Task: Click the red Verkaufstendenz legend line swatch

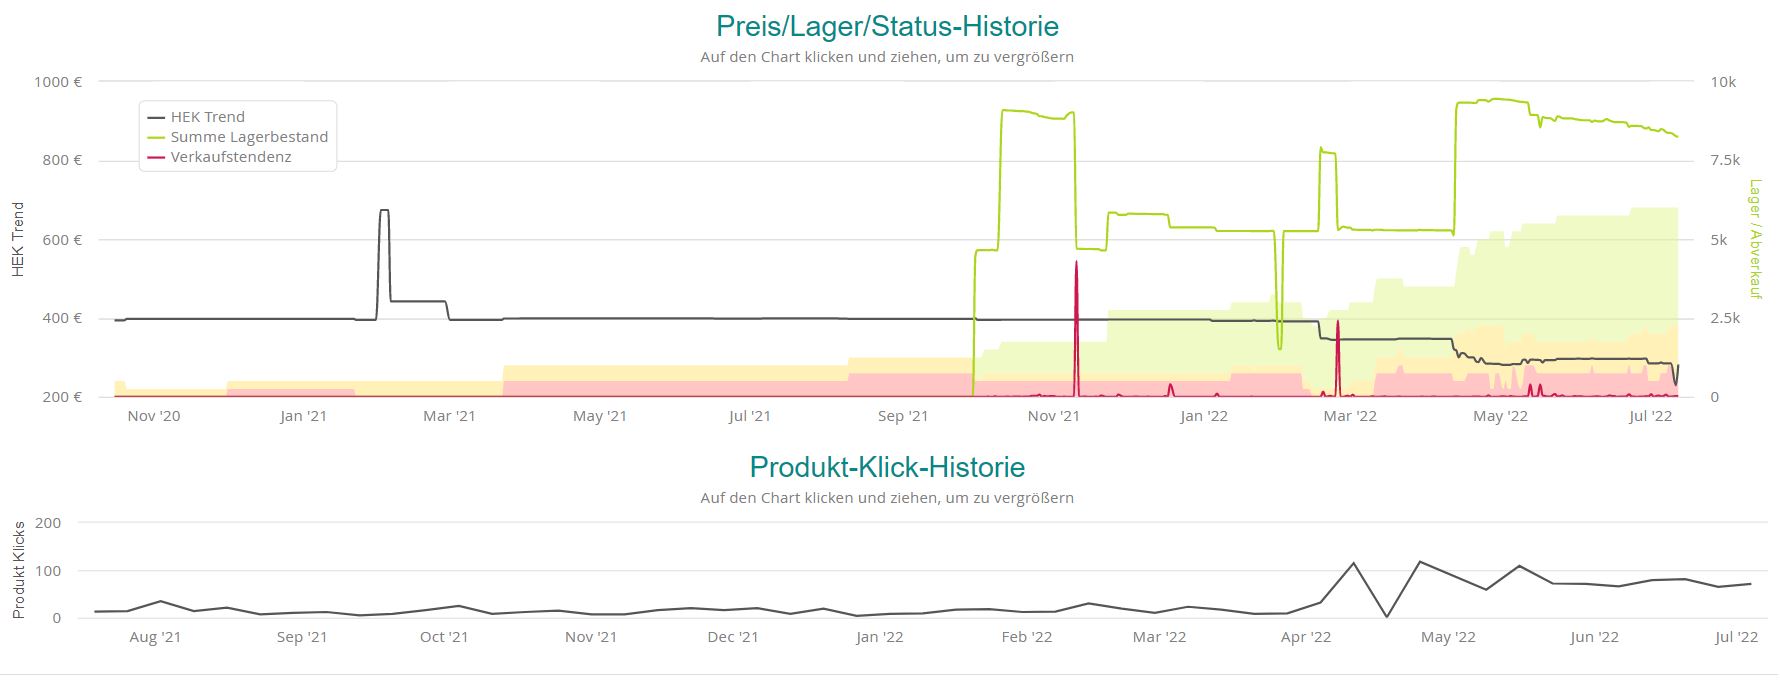Action: 157,157
